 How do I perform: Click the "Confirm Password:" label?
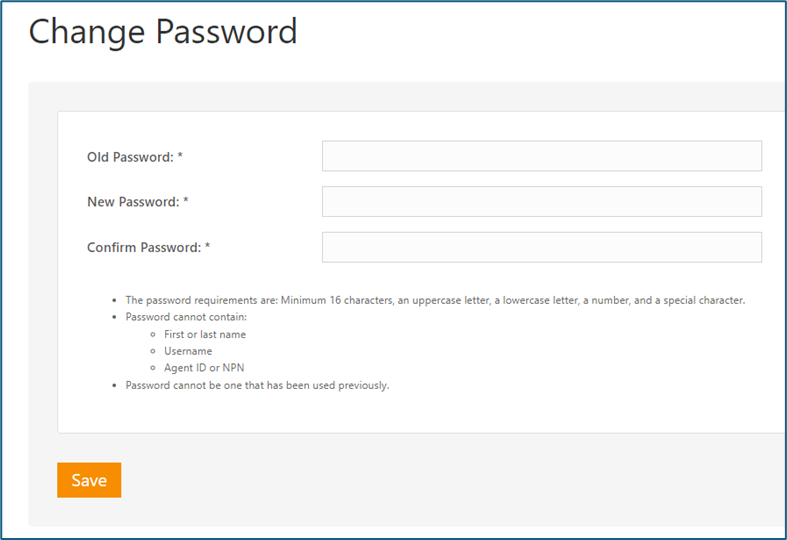coord(144,247)
